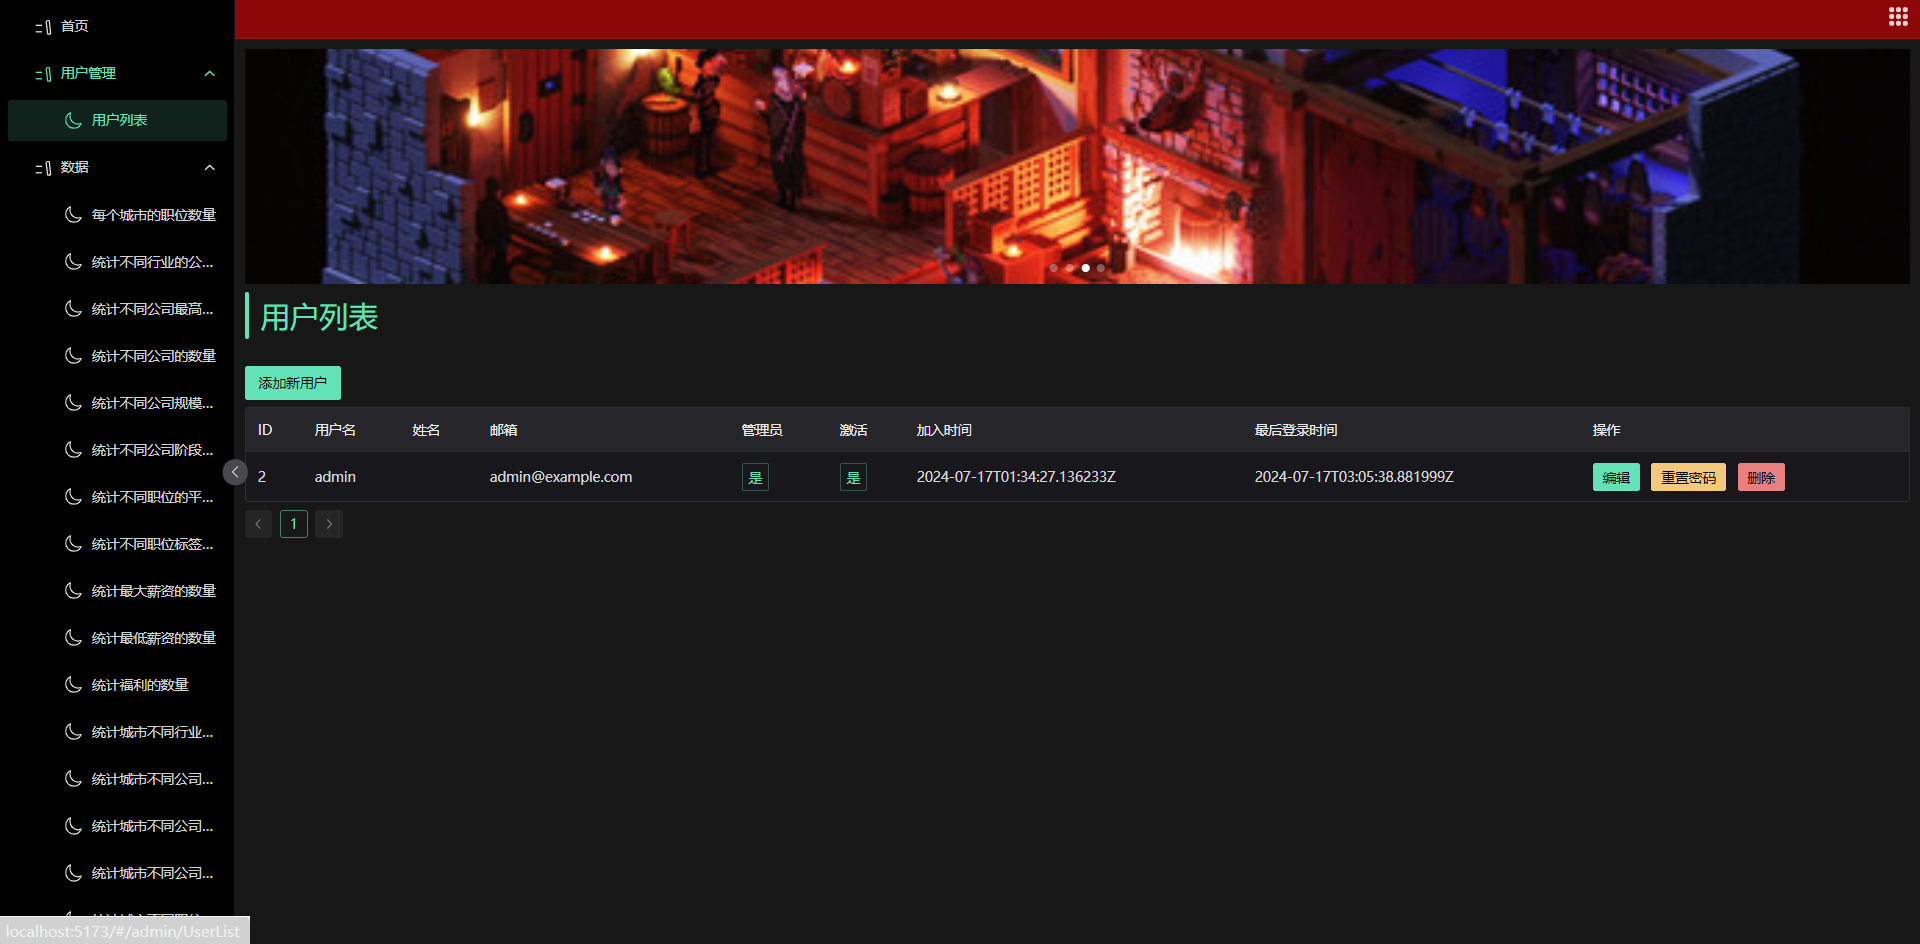The height and width of the screenshot is (944, 1920).
Task: Open 统计城市不同行业... menu entry
Action: click(x=117, y=732)
